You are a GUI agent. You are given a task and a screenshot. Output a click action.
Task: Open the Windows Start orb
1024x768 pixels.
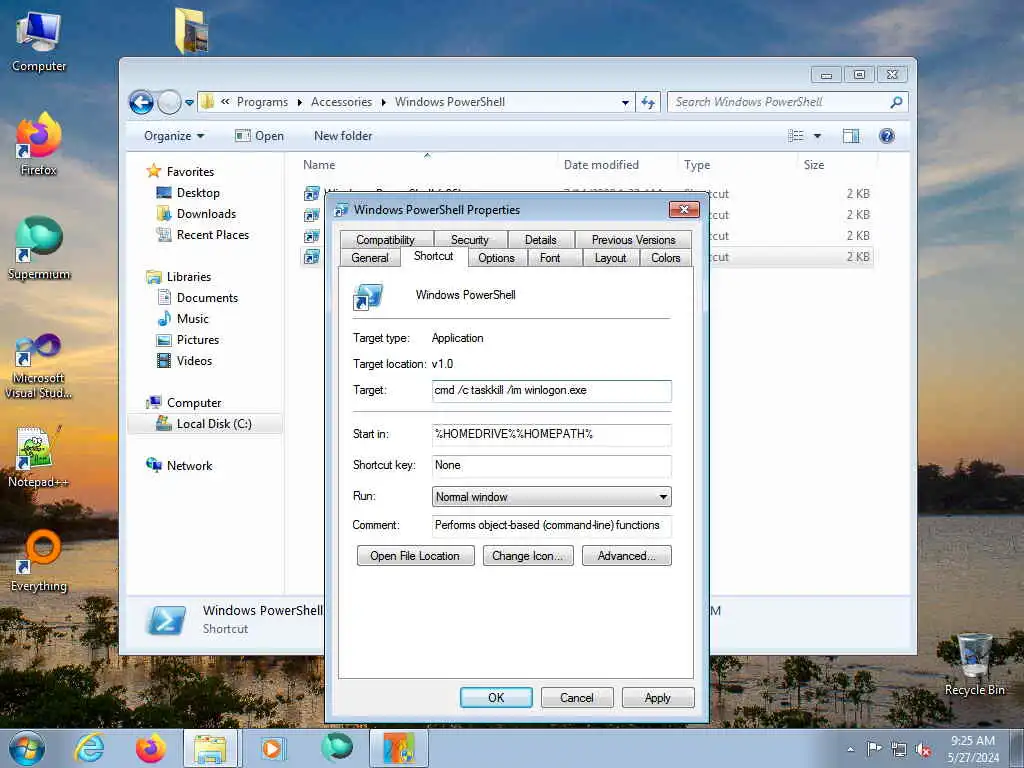pos(27,748)
